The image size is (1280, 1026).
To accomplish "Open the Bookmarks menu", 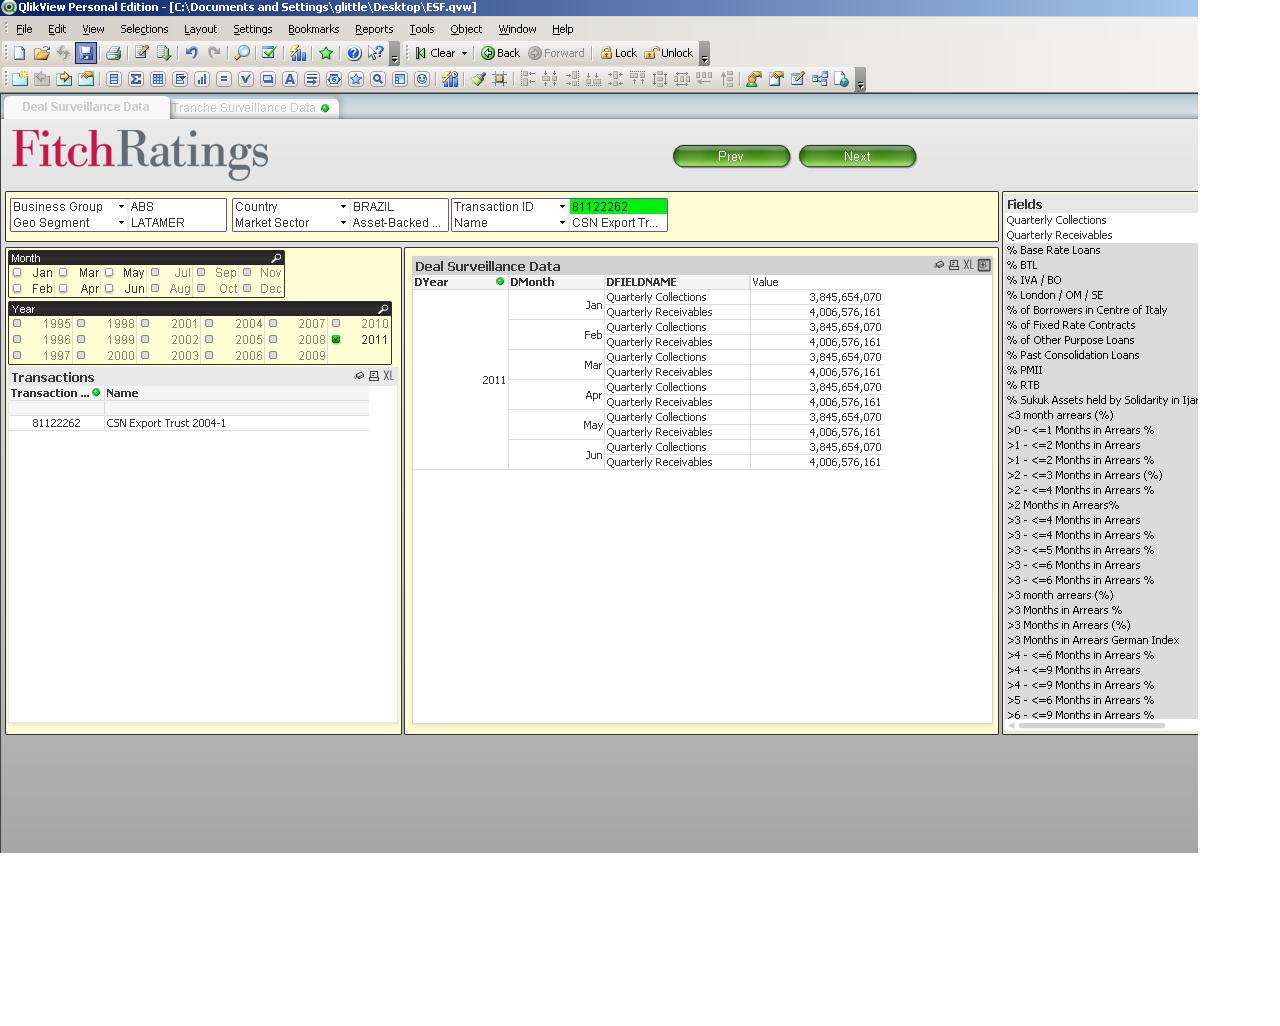I will [313, 29].
